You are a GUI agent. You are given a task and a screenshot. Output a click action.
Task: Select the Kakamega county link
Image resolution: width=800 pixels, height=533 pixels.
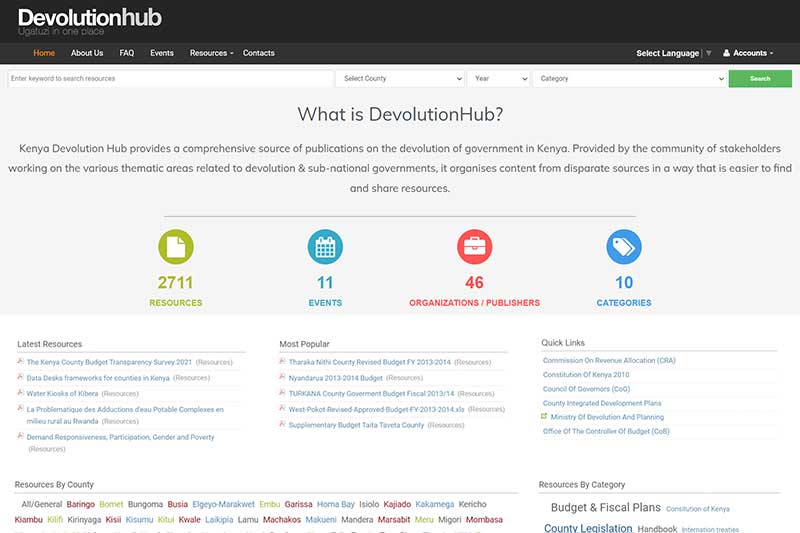(x=435, y=504)
